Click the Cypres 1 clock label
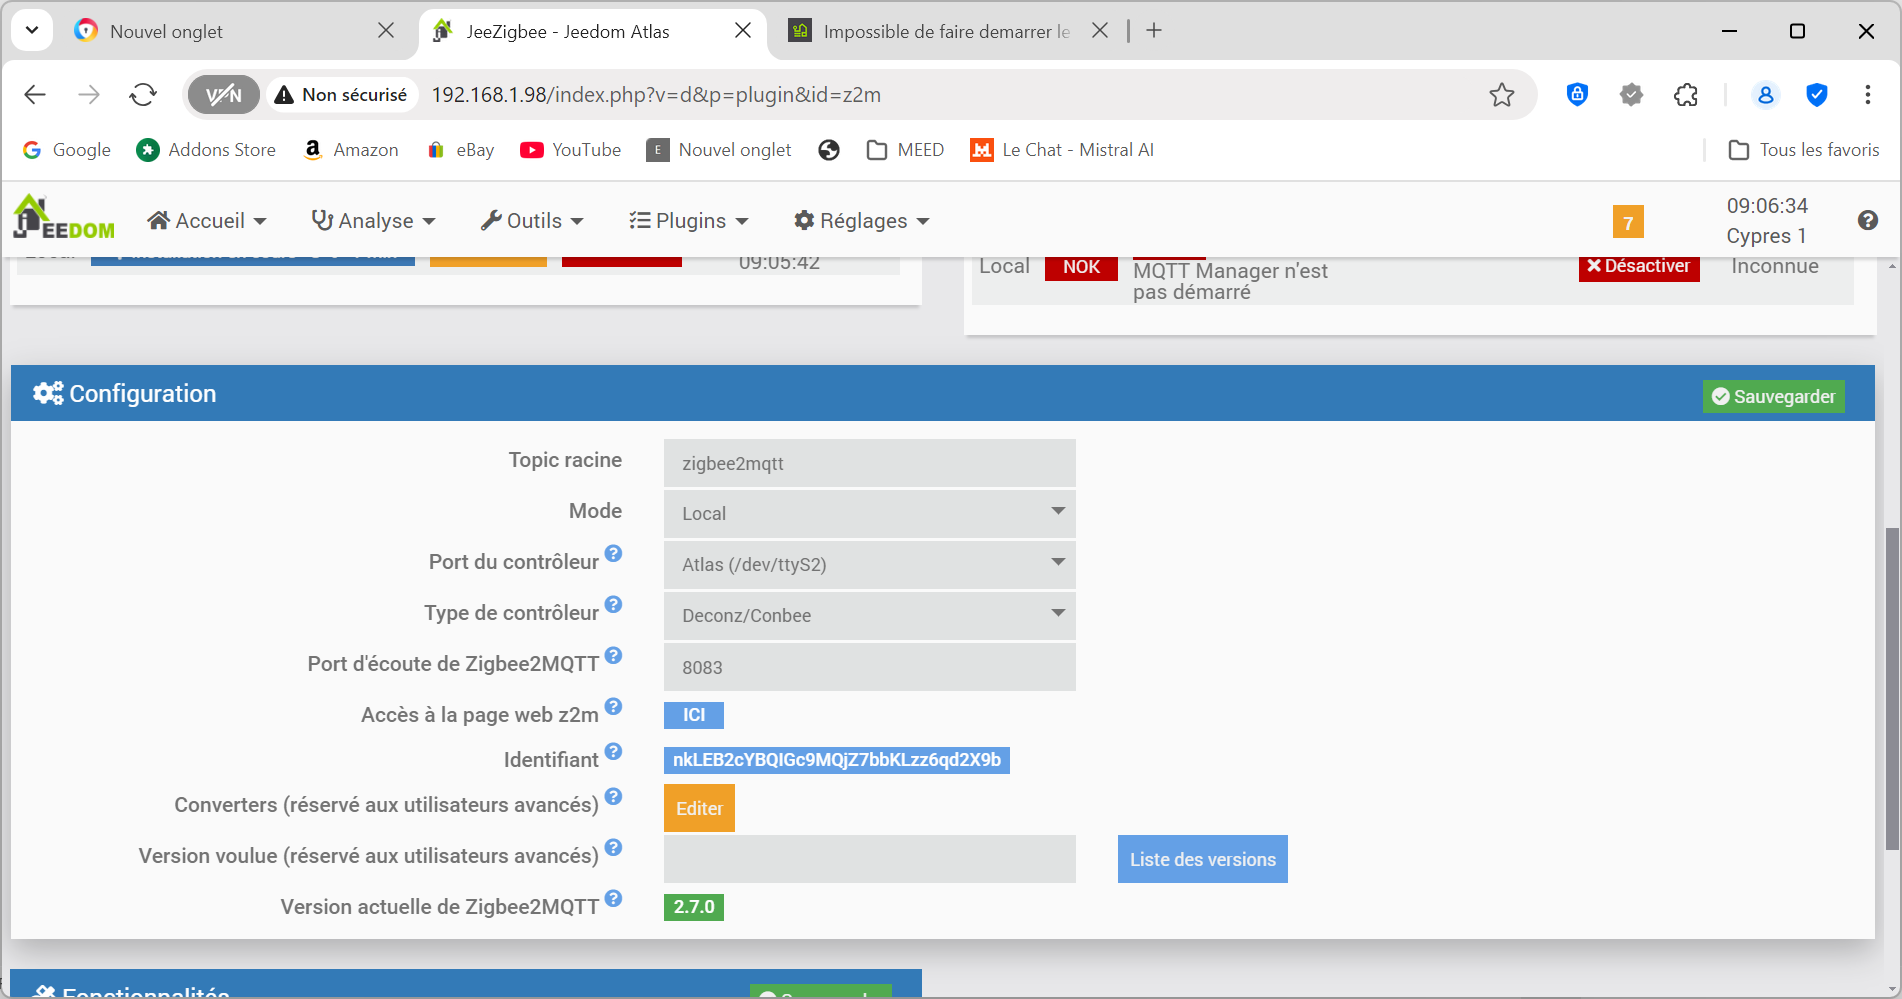The width and height of the screenshot is (1902, 999). click(x=1766, y=236)
